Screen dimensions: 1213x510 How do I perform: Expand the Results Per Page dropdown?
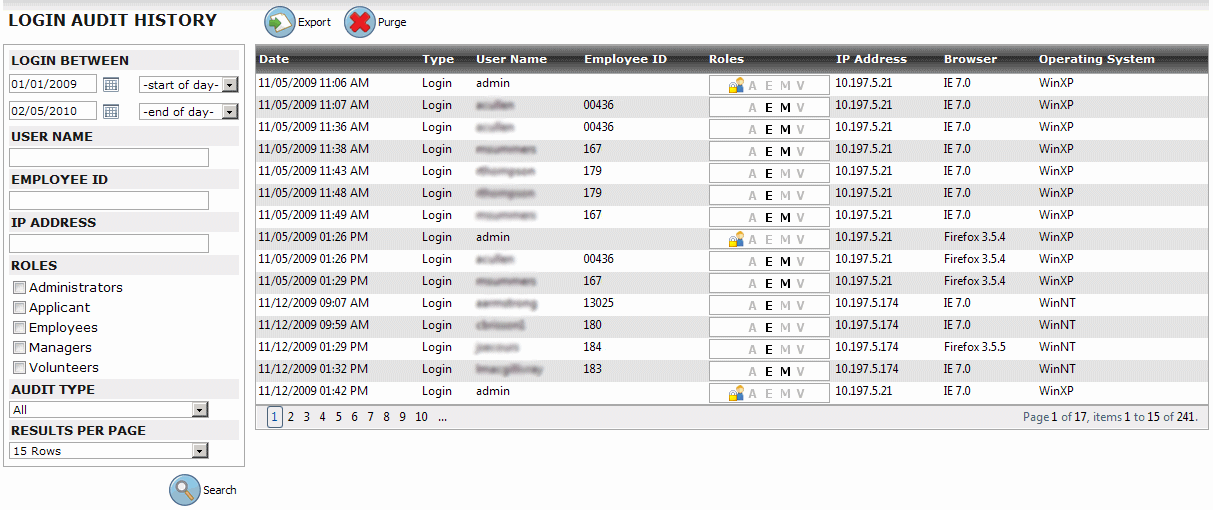pyautogui.click(x=200, y=451)
